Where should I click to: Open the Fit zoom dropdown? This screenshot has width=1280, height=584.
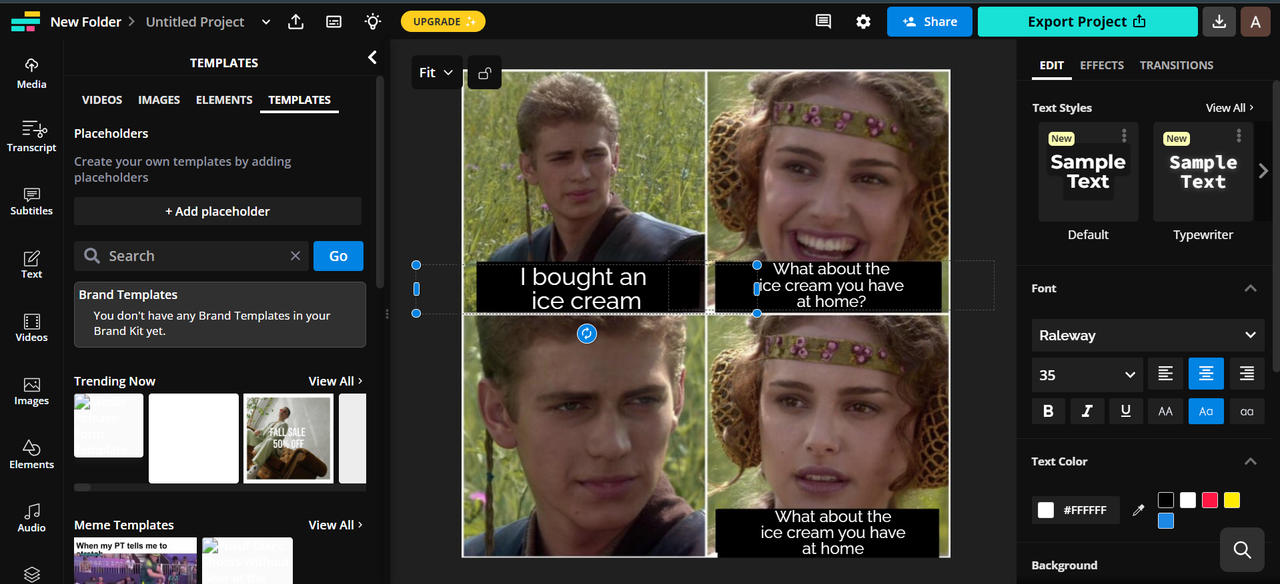pos(437,73)
